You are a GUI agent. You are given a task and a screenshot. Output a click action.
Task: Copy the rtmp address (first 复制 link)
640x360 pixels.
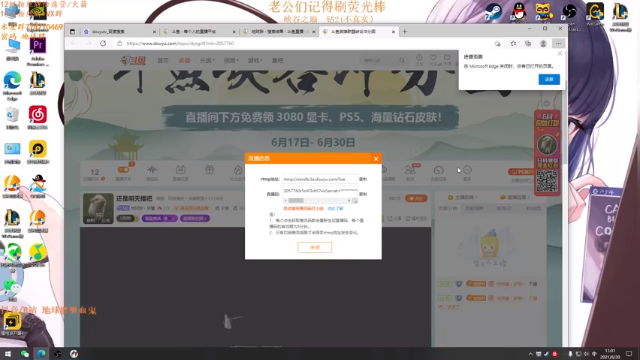[362, 179]
